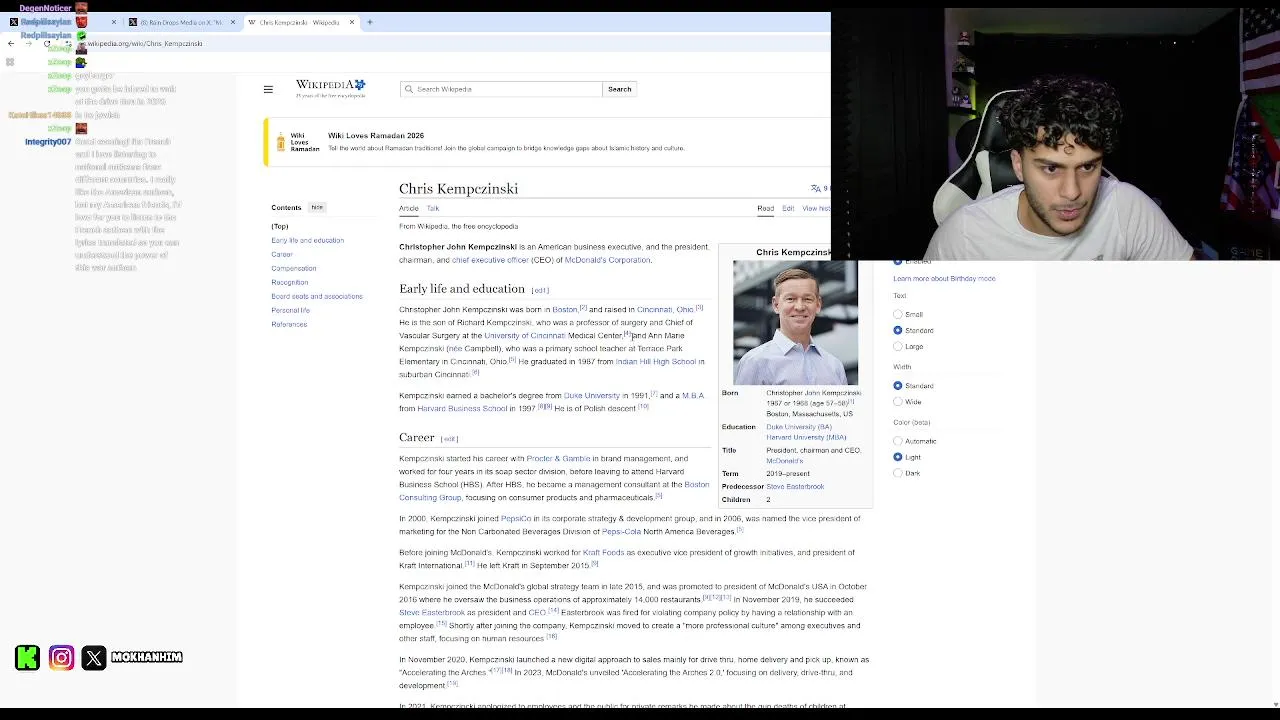The width and height of the screenshot is (1280, 720).
Task: Close the Chris Kempczinski Wikipedia tab
Action: coord(352,22)
